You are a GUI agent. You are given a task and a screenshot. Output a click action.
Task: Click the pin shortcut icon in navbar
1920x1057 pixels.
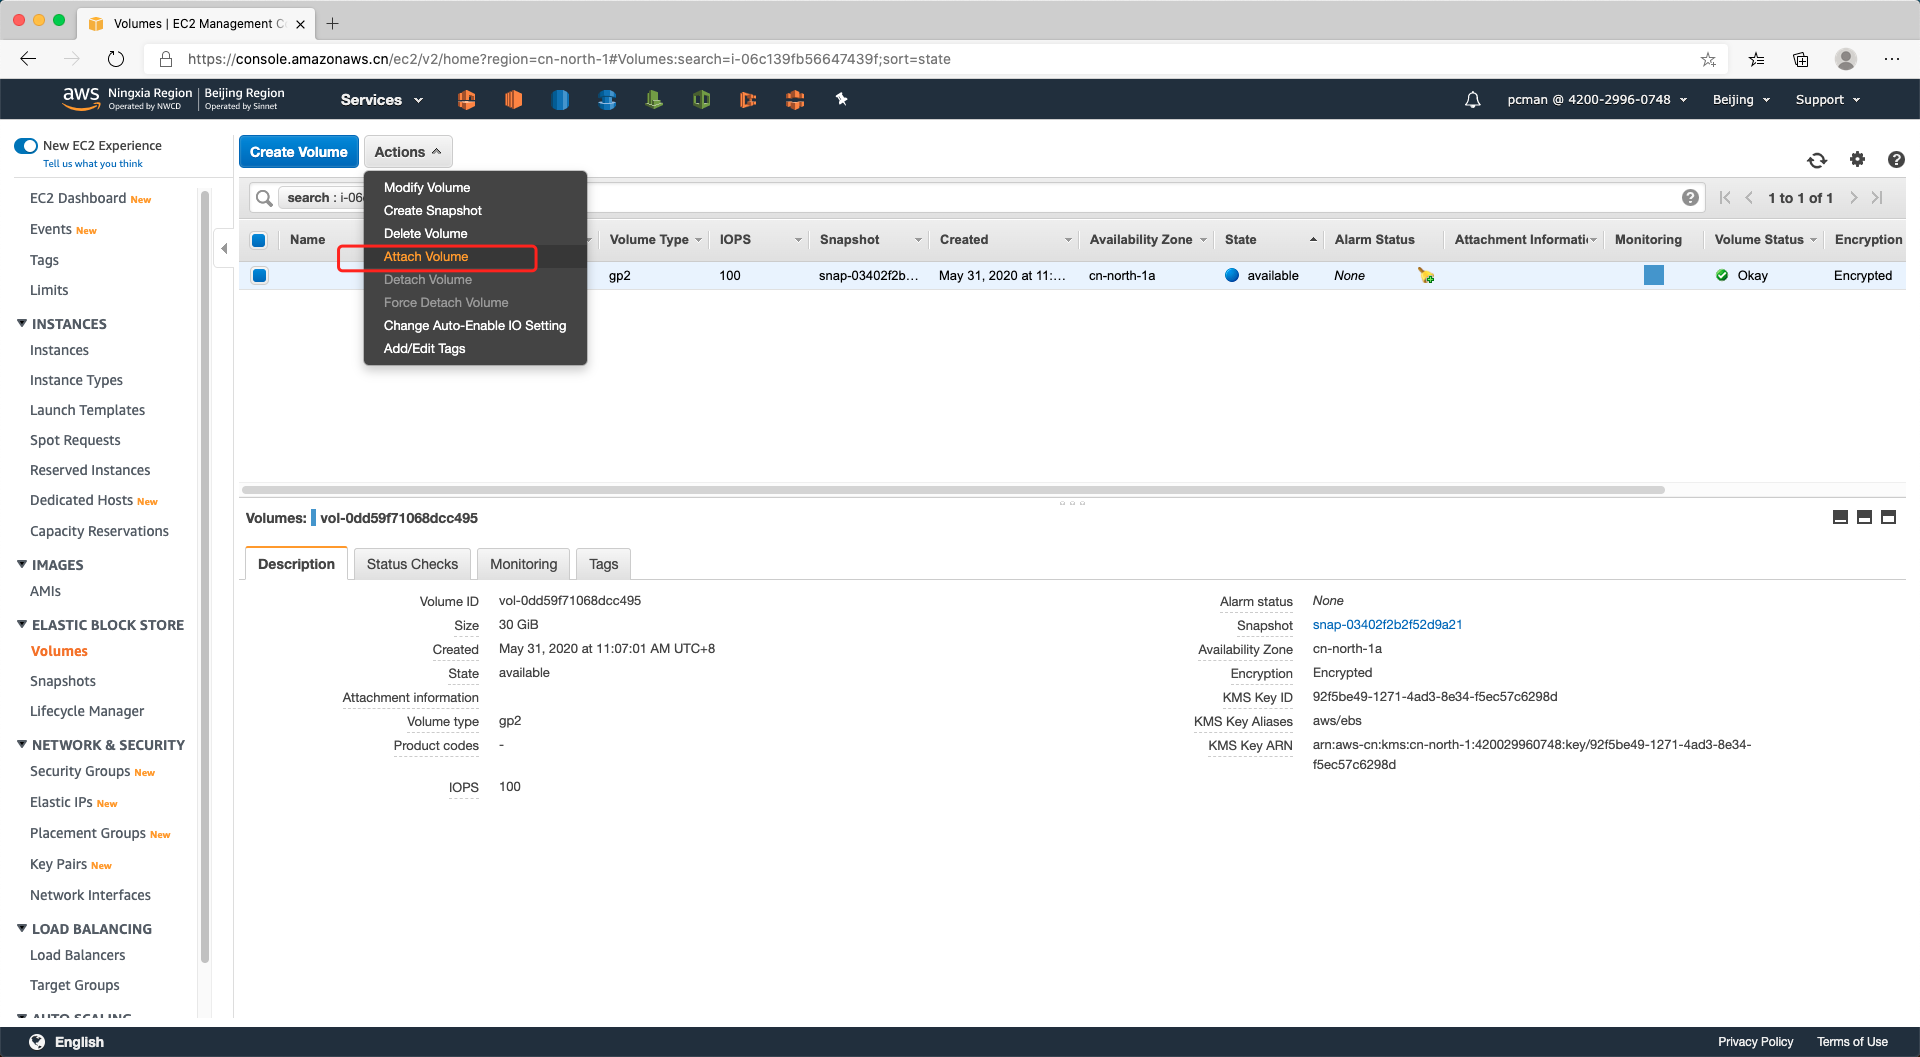[841, 99]
